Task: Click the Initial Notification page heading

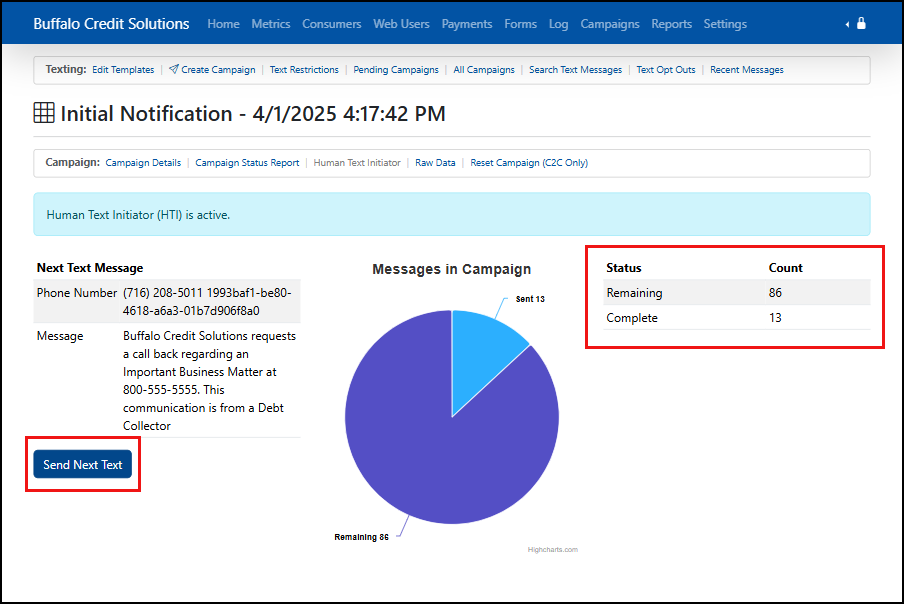Action: click(x=253, y=114)
